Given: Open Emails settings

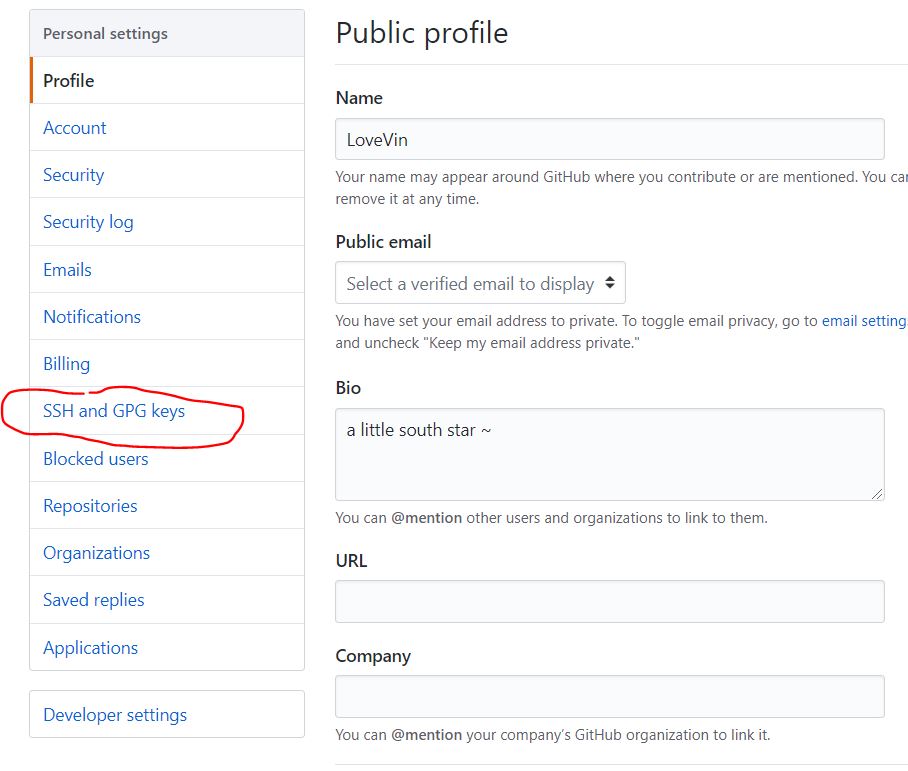Looking at the screenshot, I should (x=67, y=270).
